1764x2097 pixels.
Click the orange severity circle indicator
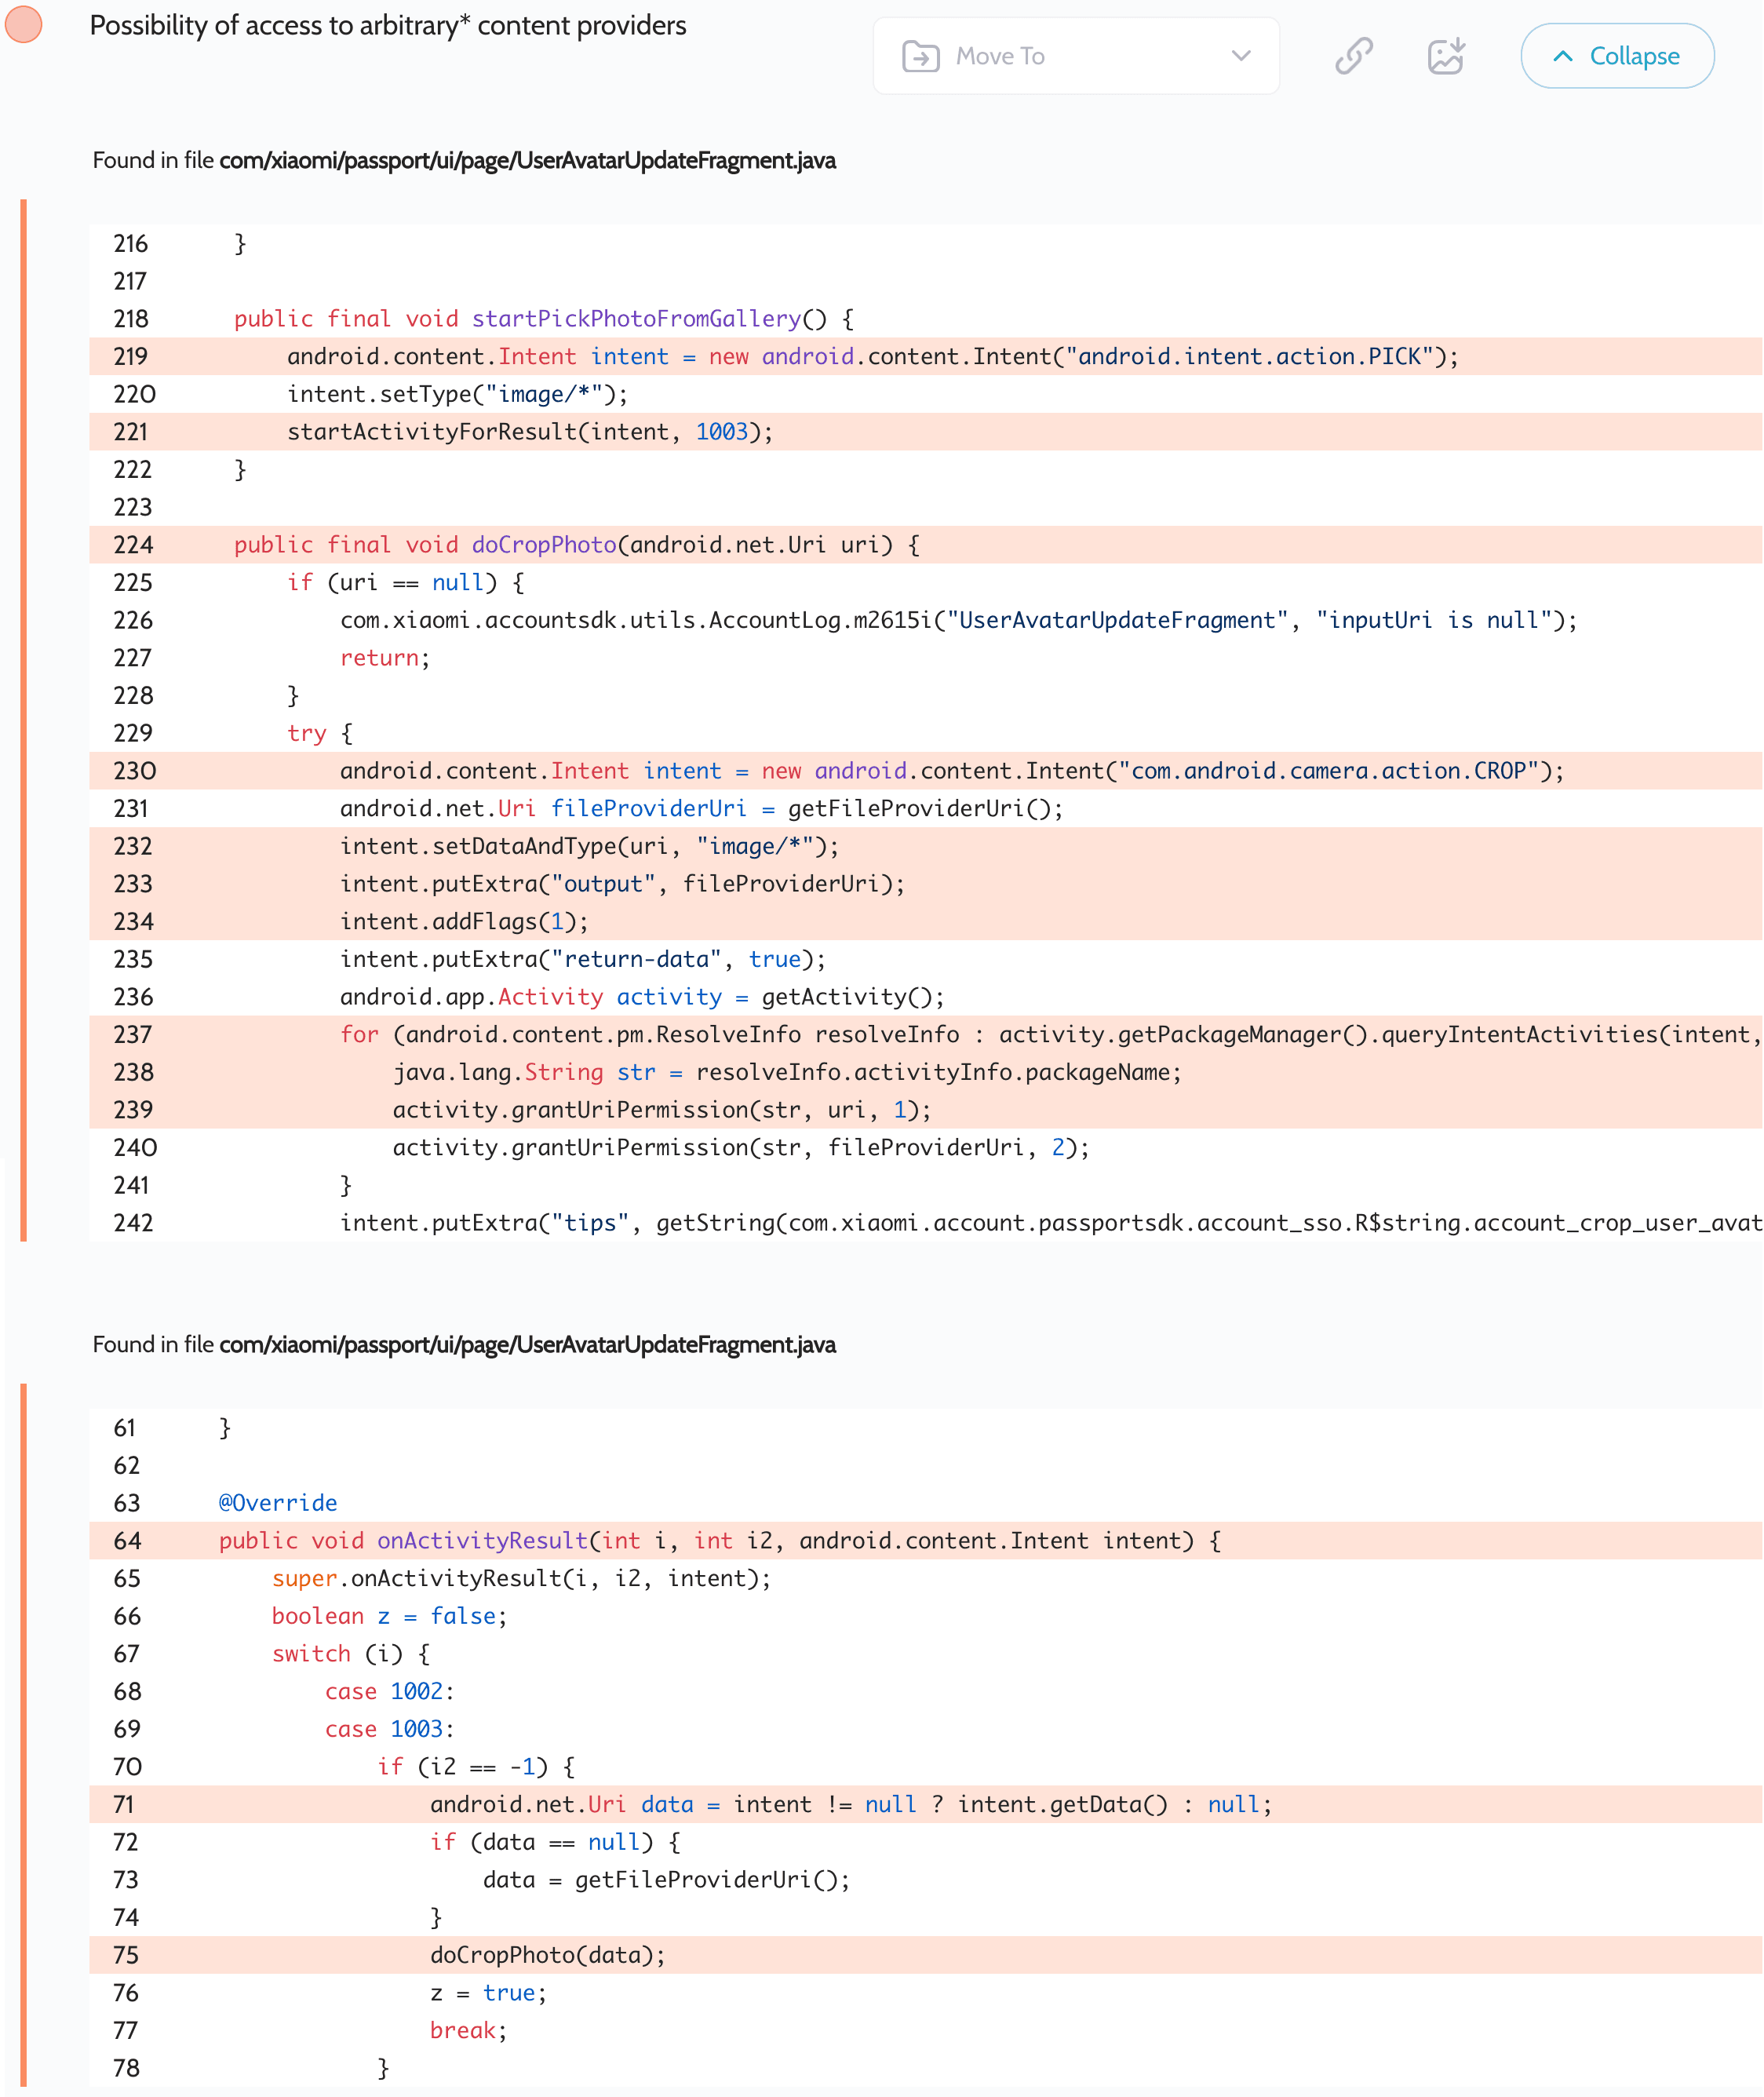pyautogui.click(x=24, y=24)
